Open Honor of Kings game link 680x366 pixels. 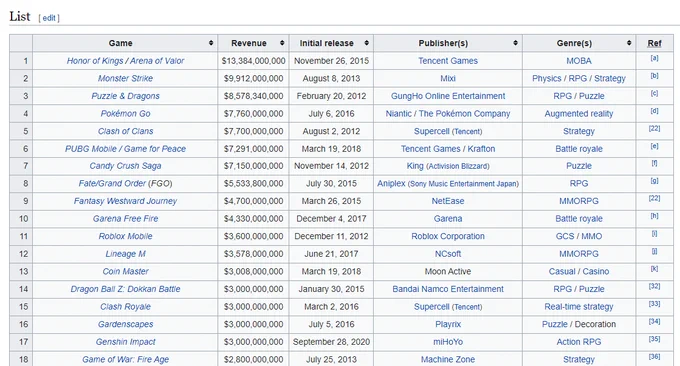pos(95,61)
